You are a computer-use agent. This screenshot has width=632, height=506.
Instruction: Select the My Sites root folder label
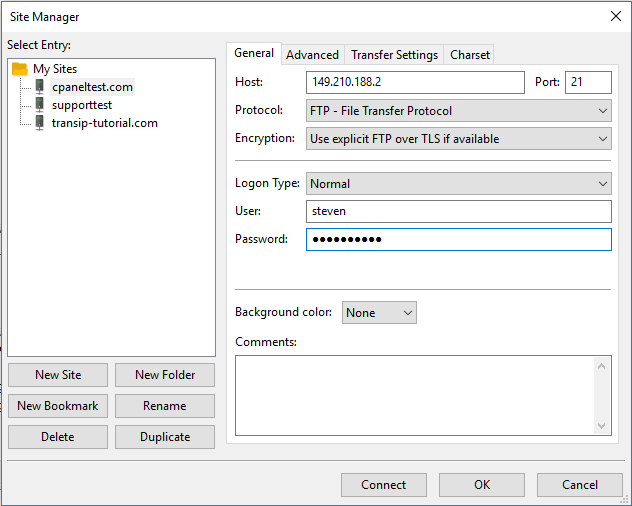[x=55, y=69]
